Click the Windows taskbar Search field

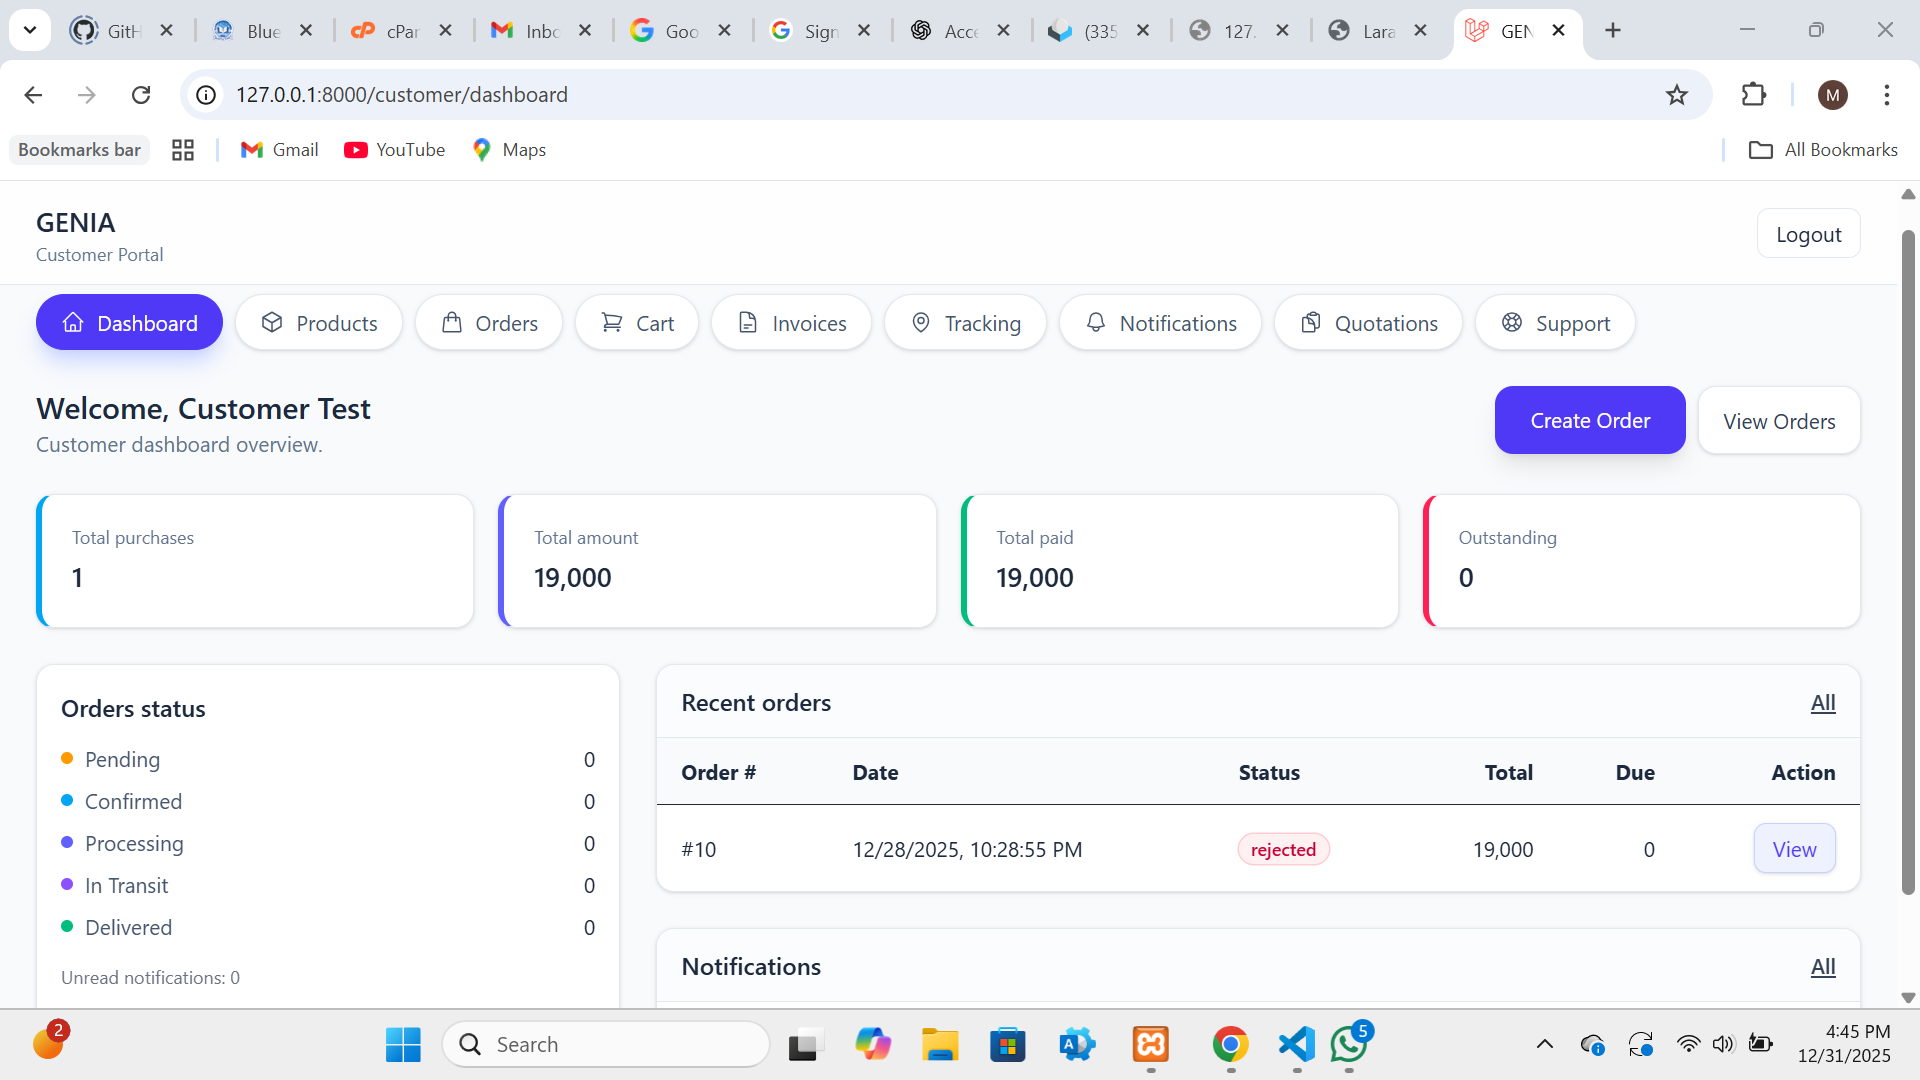(606, 1044)
